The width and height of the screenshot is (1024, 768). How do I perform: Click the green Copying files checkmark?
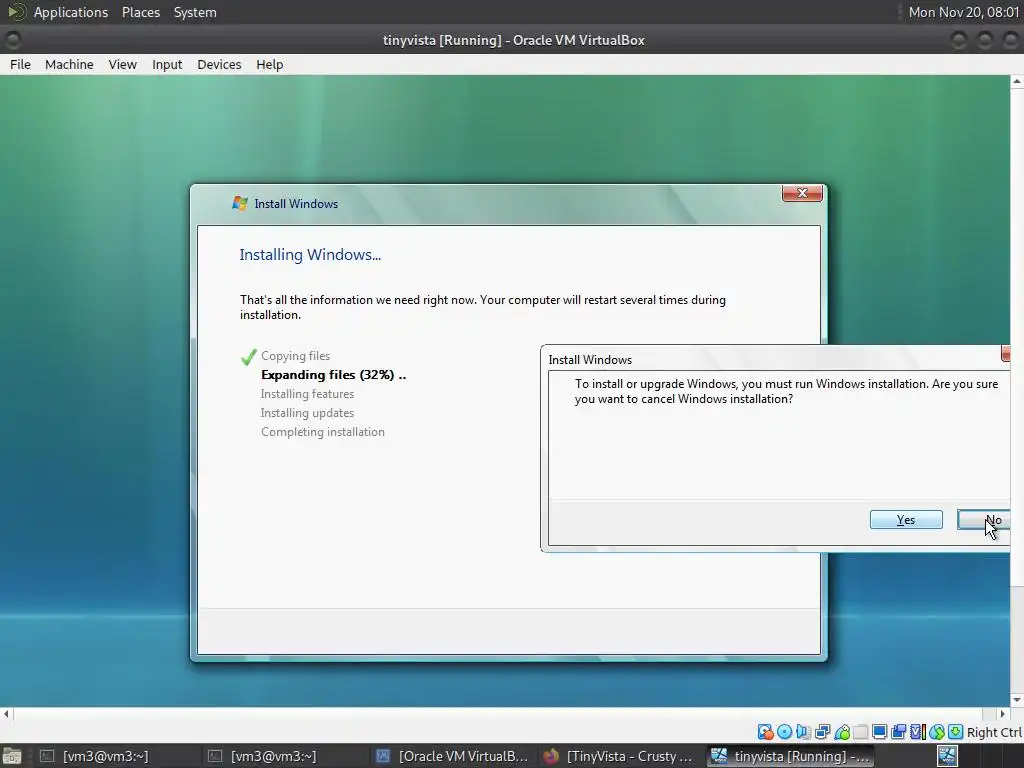tap(248, 357)
